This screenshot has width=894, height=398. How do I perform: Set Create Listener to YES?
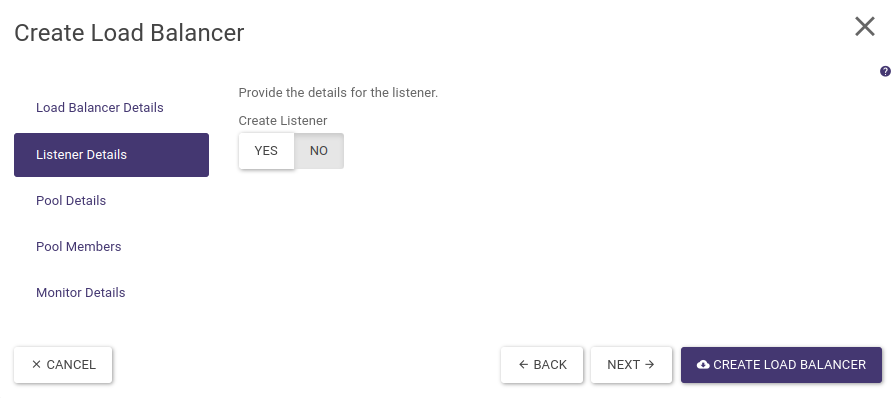tap(266, 151)
